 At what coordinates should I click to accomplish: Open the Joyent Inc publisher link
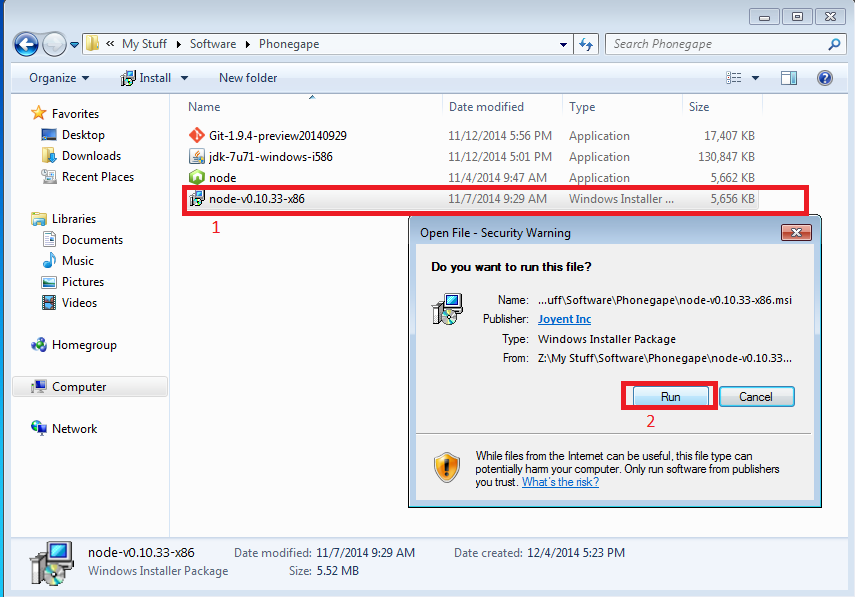click(x=564, y=319)
